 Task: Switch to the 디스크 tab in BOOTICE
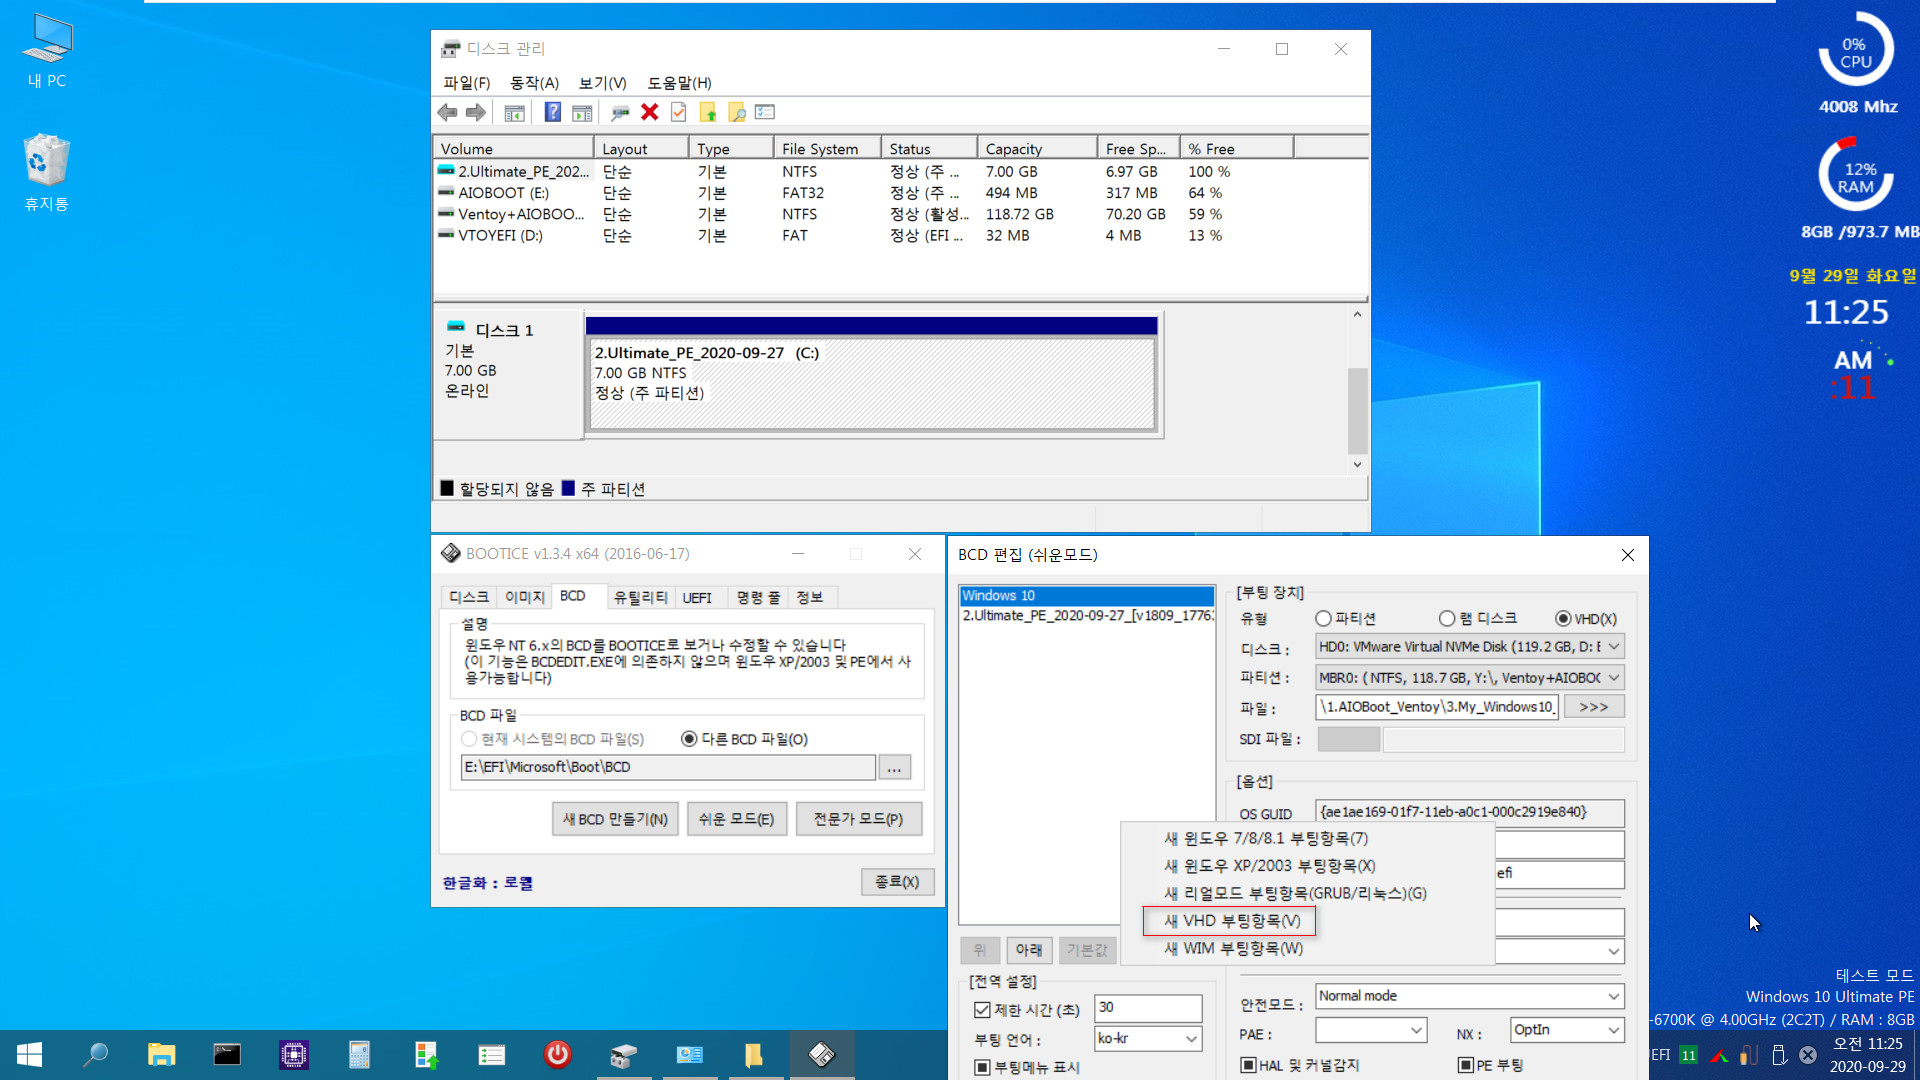click(x=469, y=597)
